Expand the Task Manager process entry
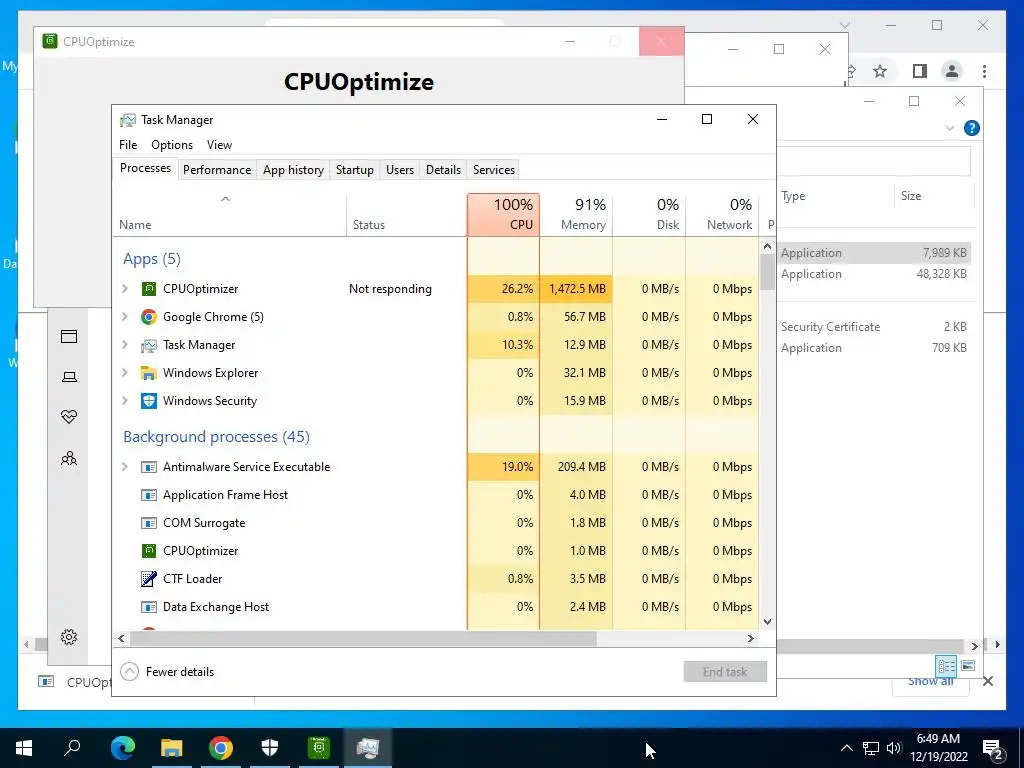The width and height of the screenshot is (1024, 768). click(x=125, y=345)
